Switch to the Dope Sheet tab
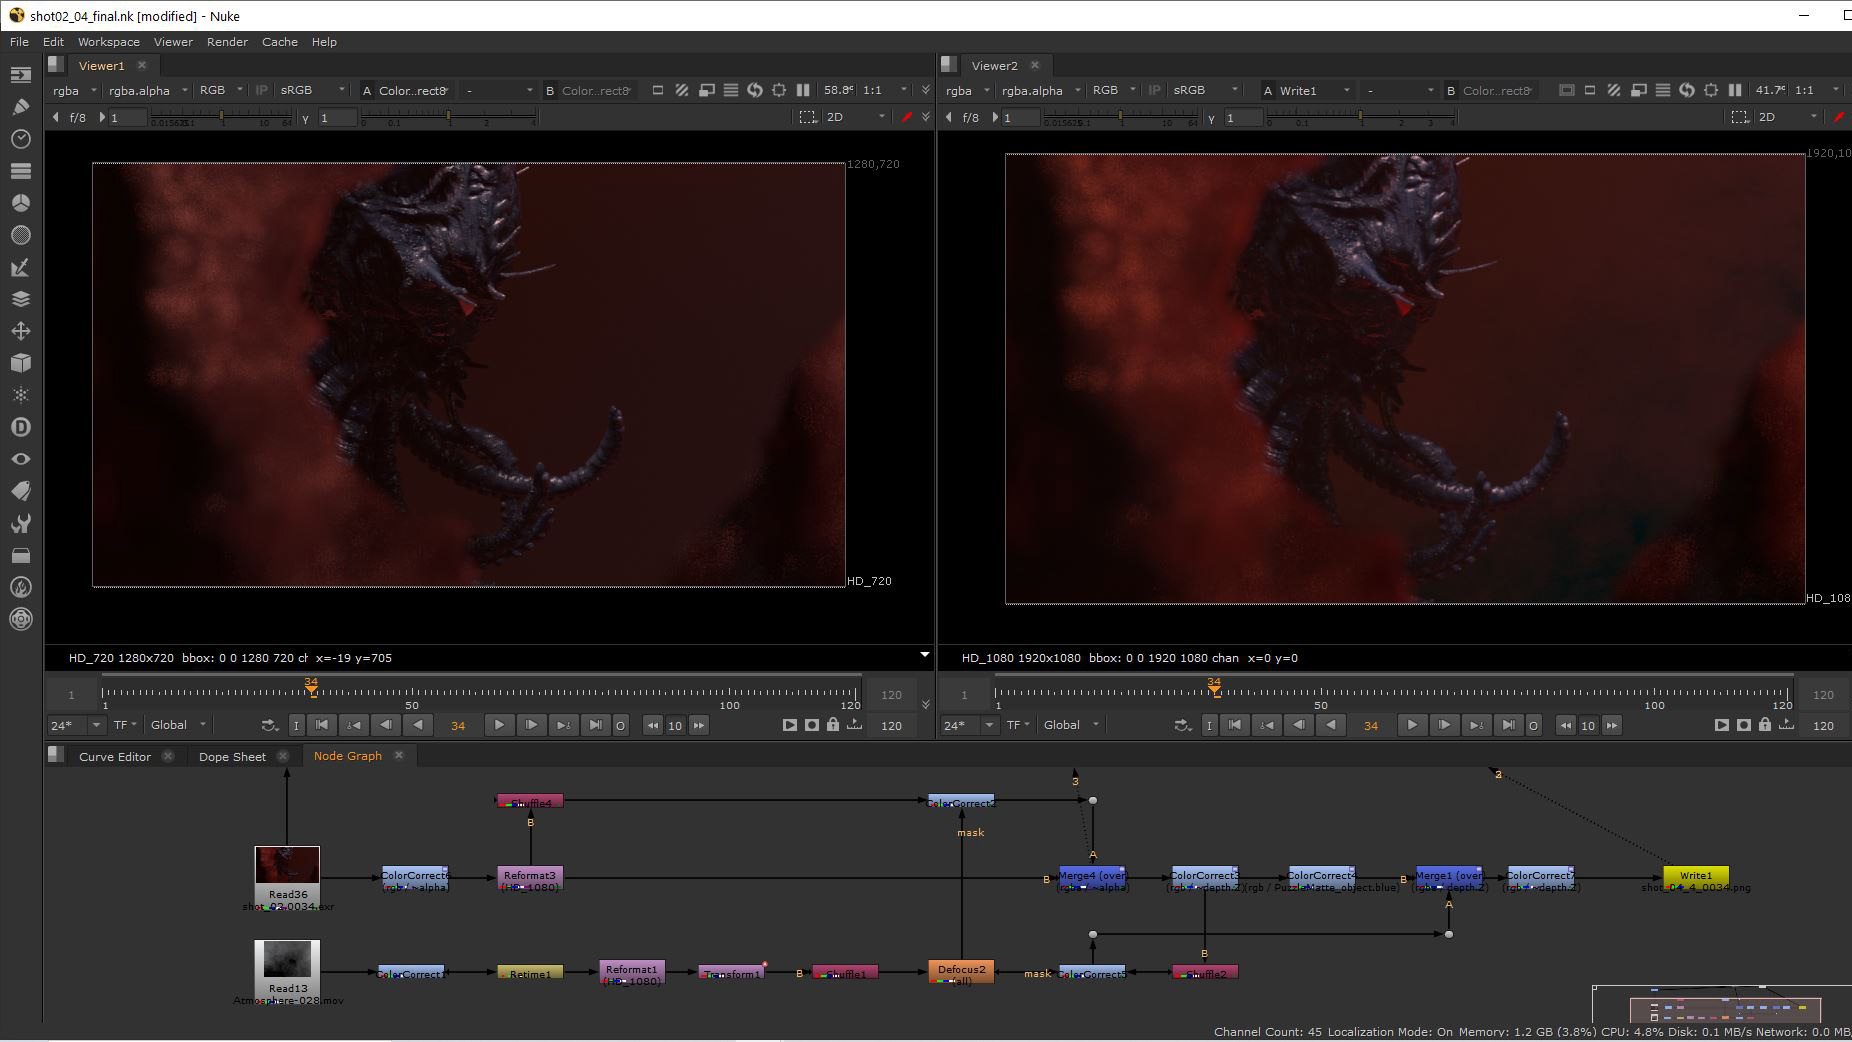 (232, 756)
